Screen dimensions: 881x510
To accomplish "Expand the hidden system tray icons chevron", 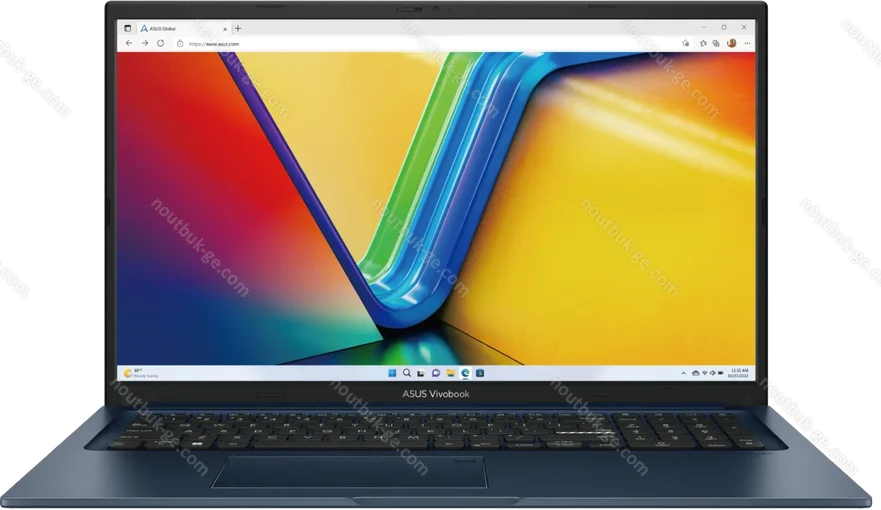I will (x=682, y=373).
